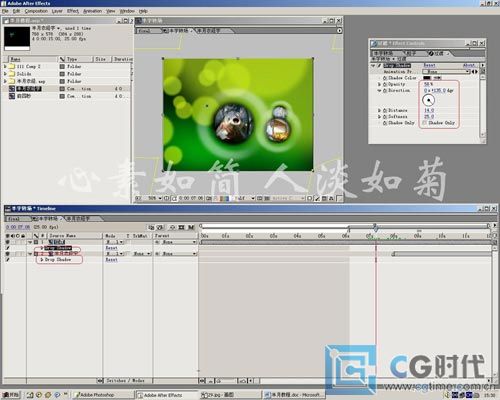Toggle video visibility of layer 1

coord(7,242)
